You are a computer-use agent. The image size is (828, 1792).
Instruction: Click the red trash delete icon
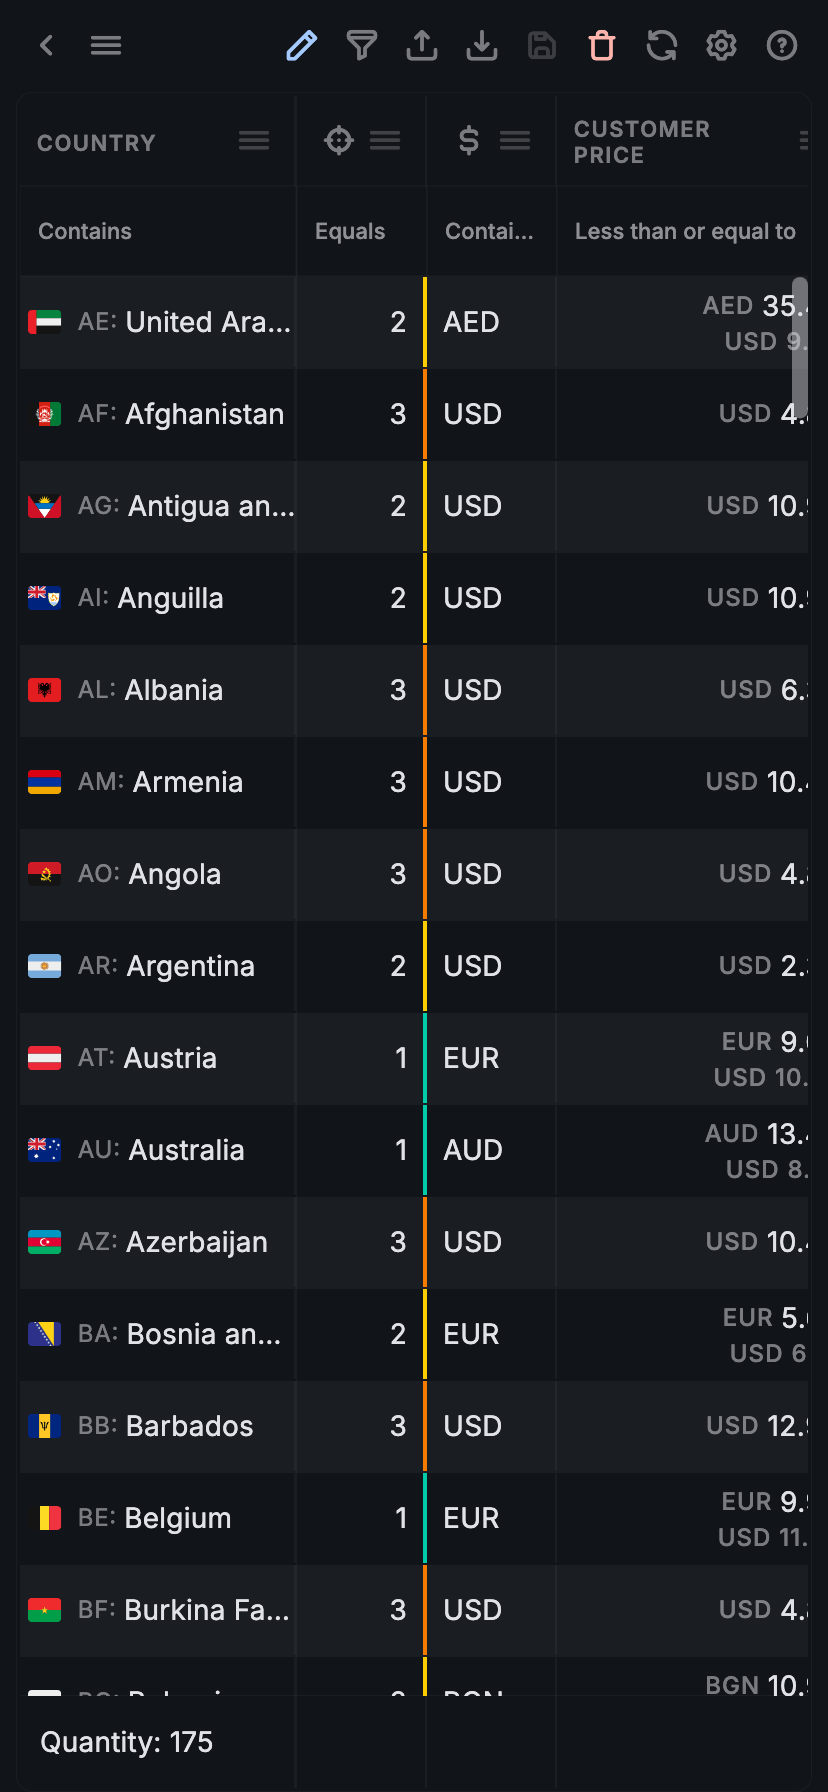coord(602,46)
